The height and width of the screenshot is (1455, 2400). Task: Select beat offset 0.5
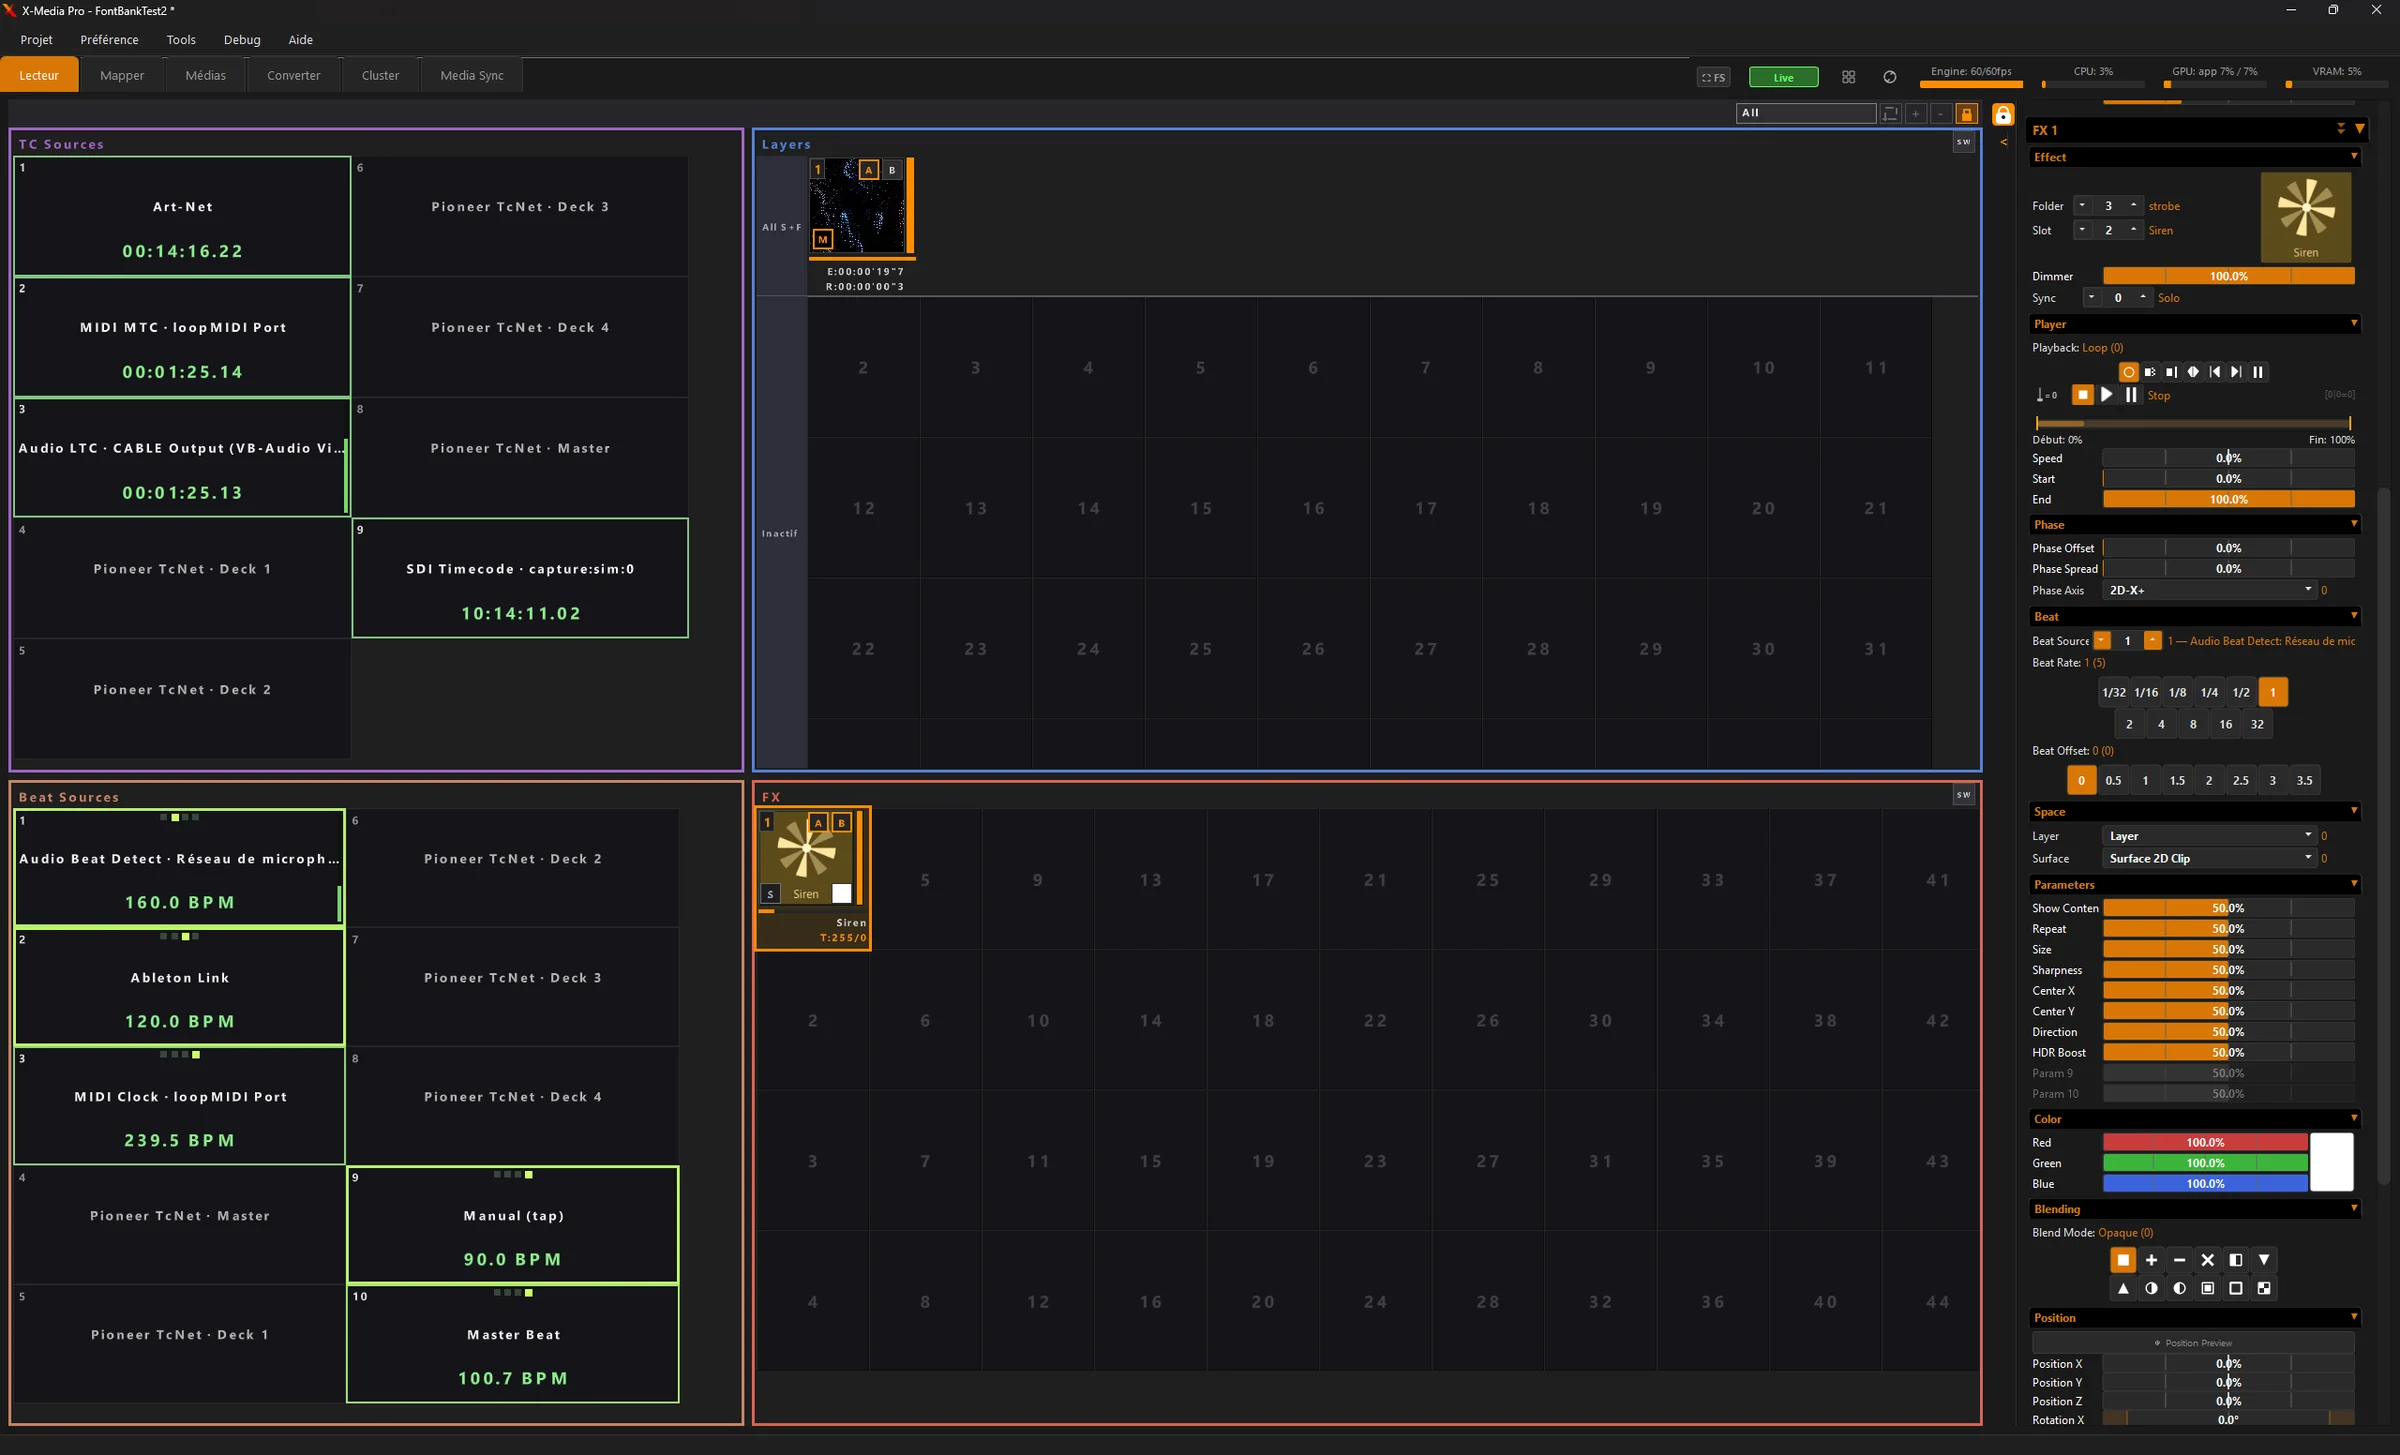(2112, 780)
